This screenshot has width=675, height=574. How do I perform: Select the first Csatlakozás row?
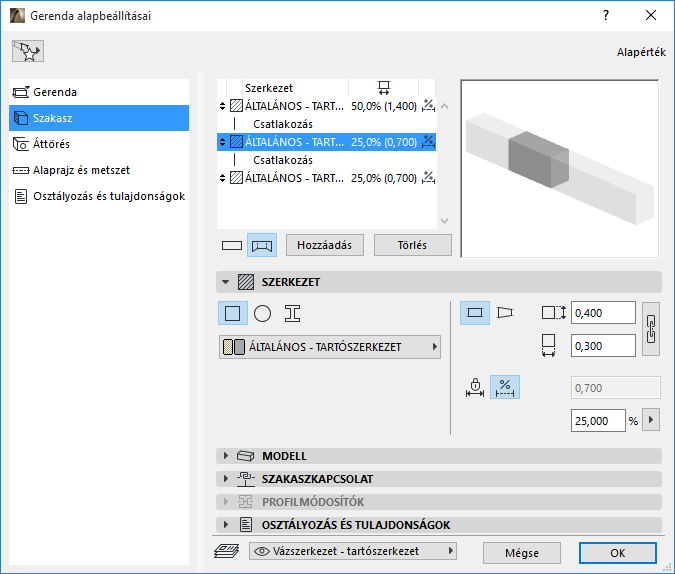tap(326, 124)
